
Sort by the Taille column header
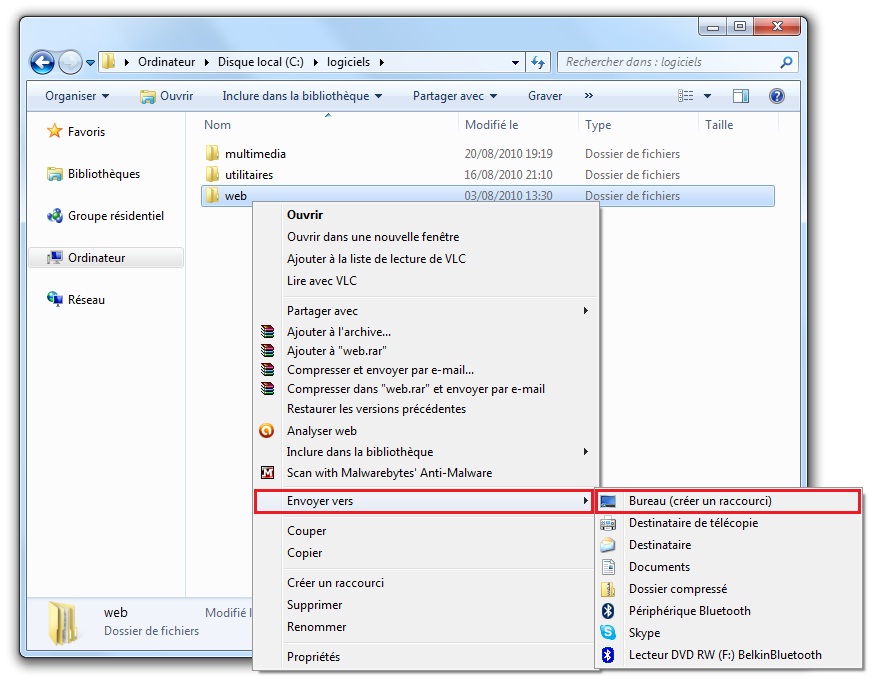(719, 125)
